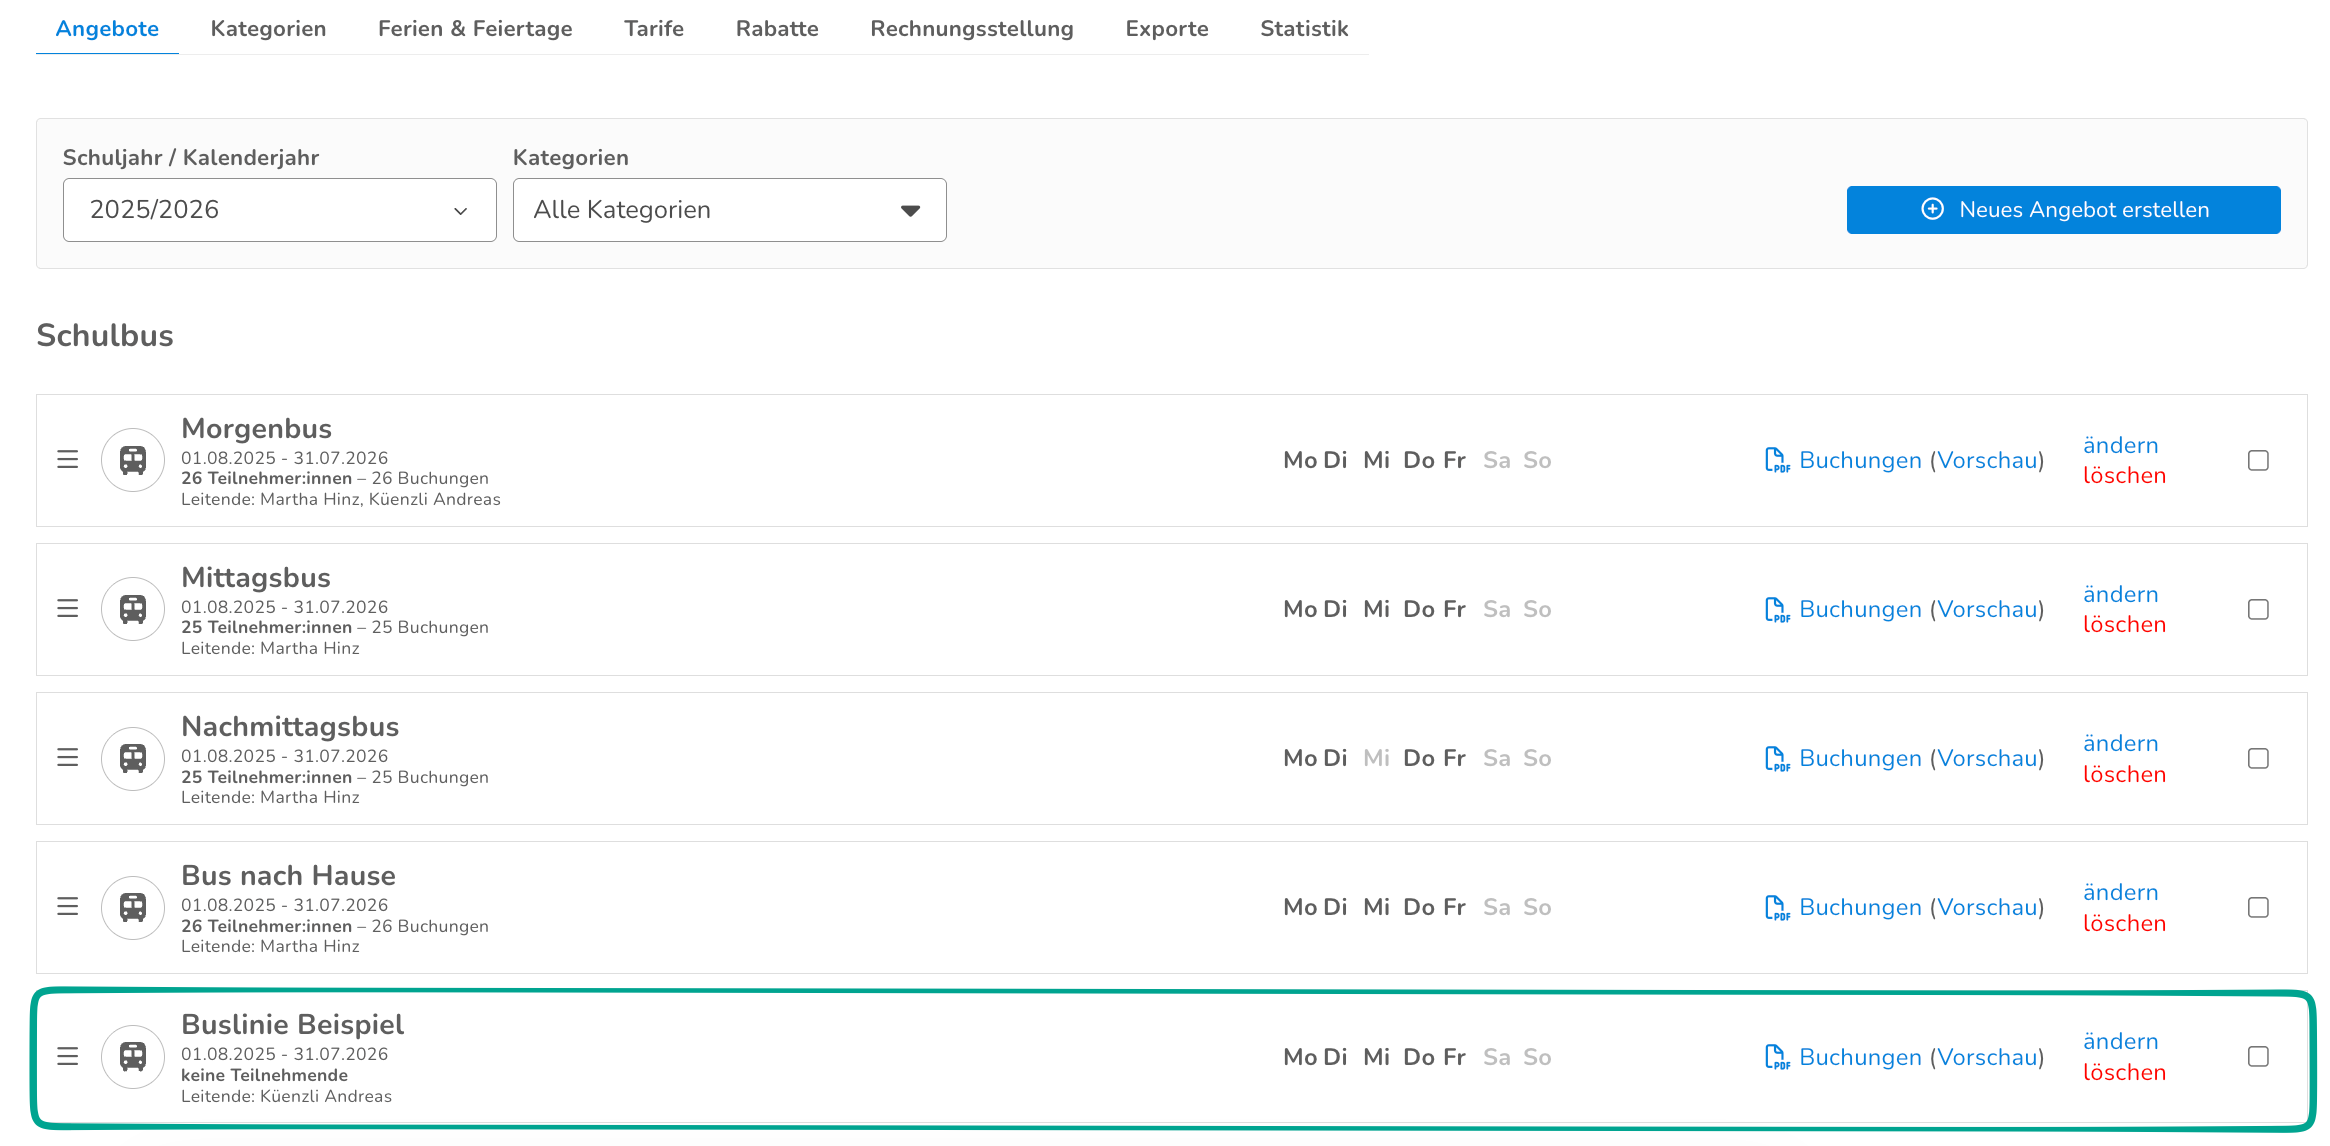The image size is (2330, 1146).
Task: Click the drag handle for Bus nach Hause
Action: click(x=67, y=907)
